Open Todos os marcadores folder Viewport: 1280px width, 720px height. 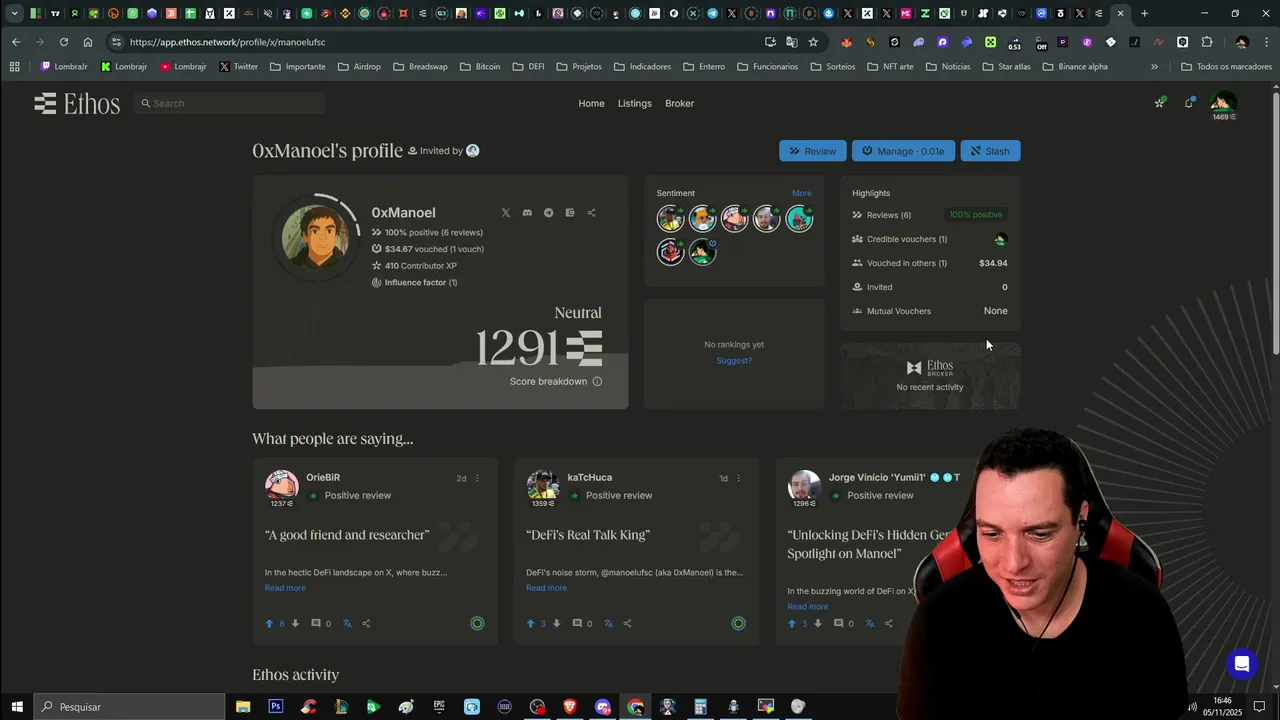pos(1226,67)
